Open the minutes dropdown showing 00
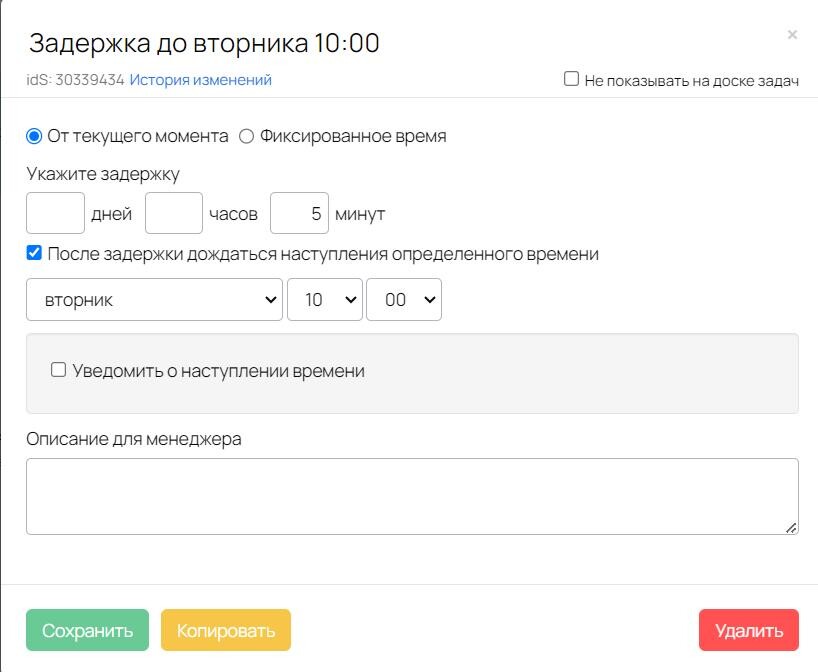The height and width of the screenshot is (672, 818). 403,300
